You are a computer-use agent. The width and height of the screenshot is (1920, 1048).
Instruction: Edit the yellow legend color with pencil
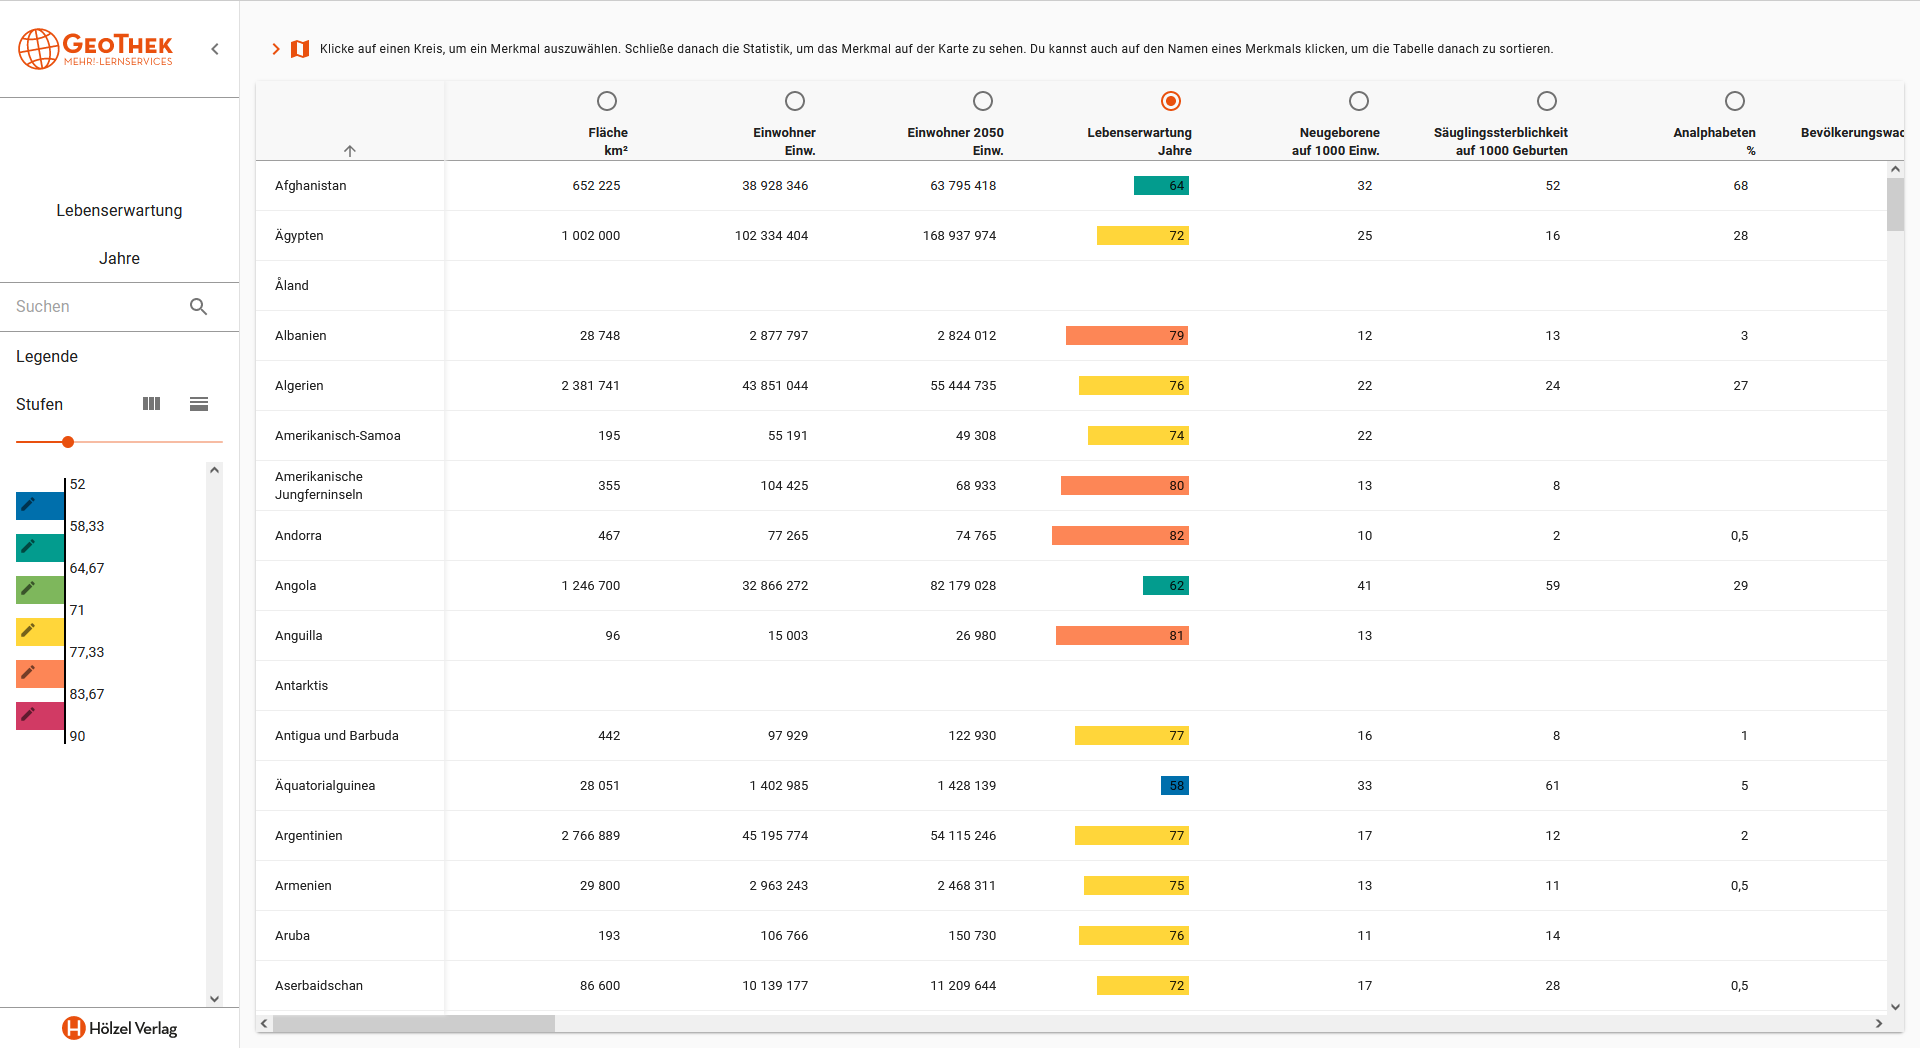[40, 632]
